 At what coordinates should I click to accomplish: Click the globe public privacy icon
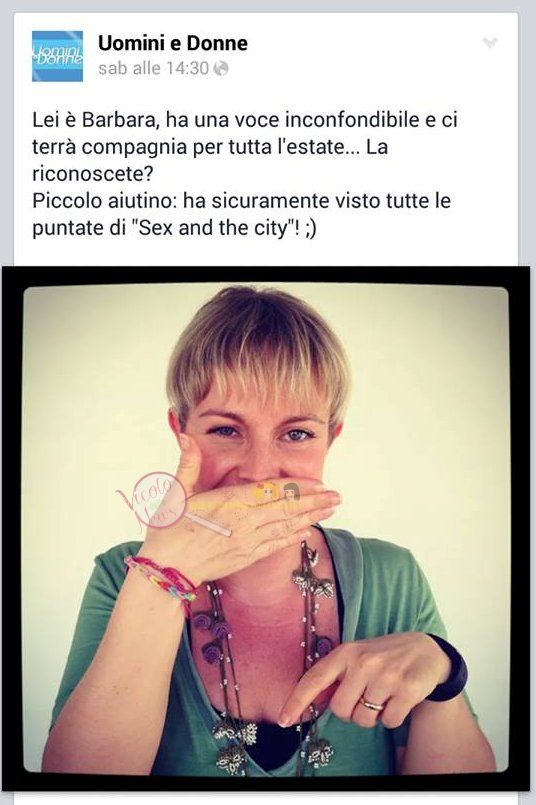coord(221,68)
